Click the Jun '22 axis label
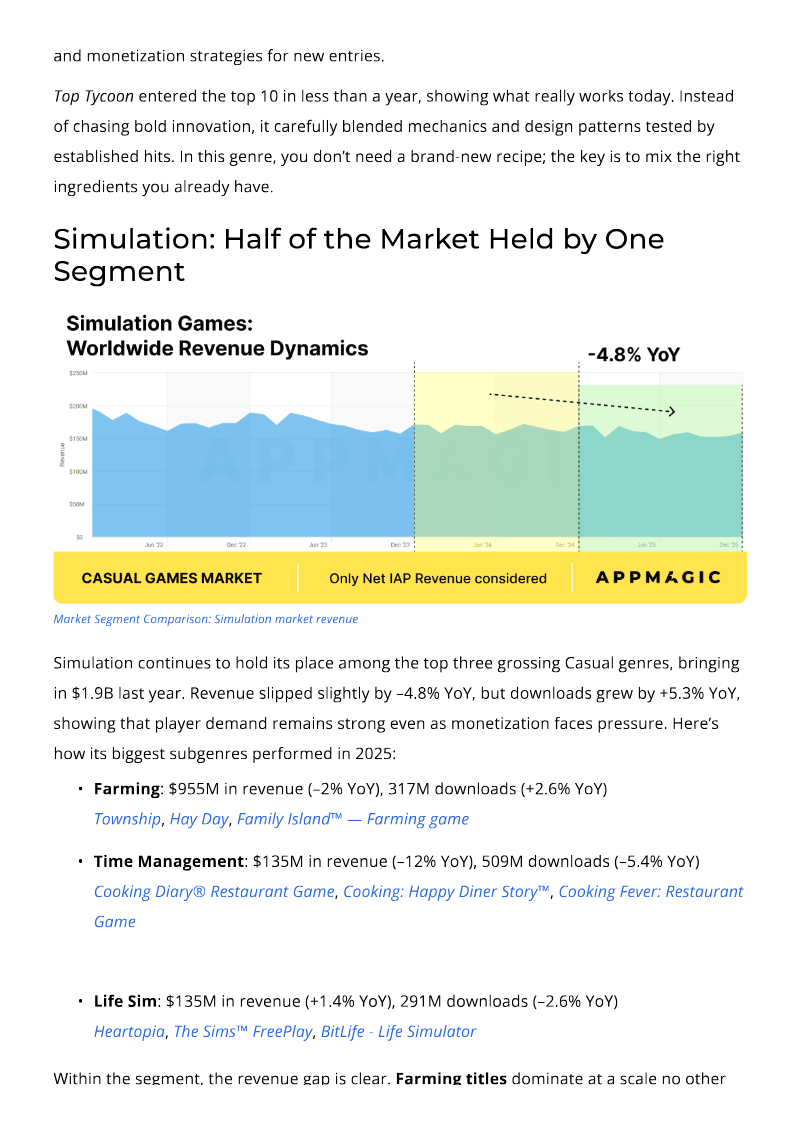Viewport: 800px width, 1131px height. coord(154,545)
